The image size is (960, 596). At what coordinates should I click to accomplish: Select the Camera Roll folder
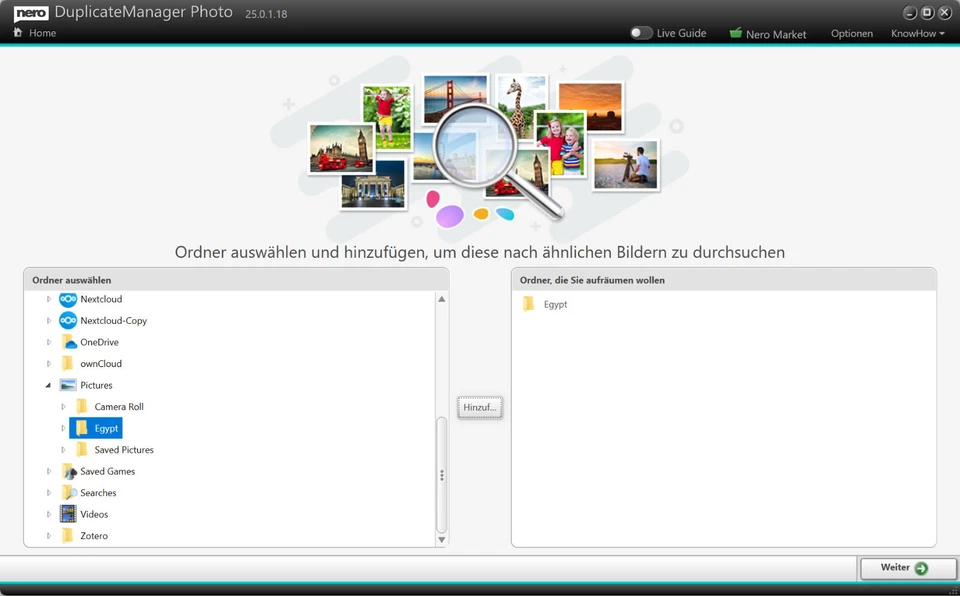(x=117, y=406)
